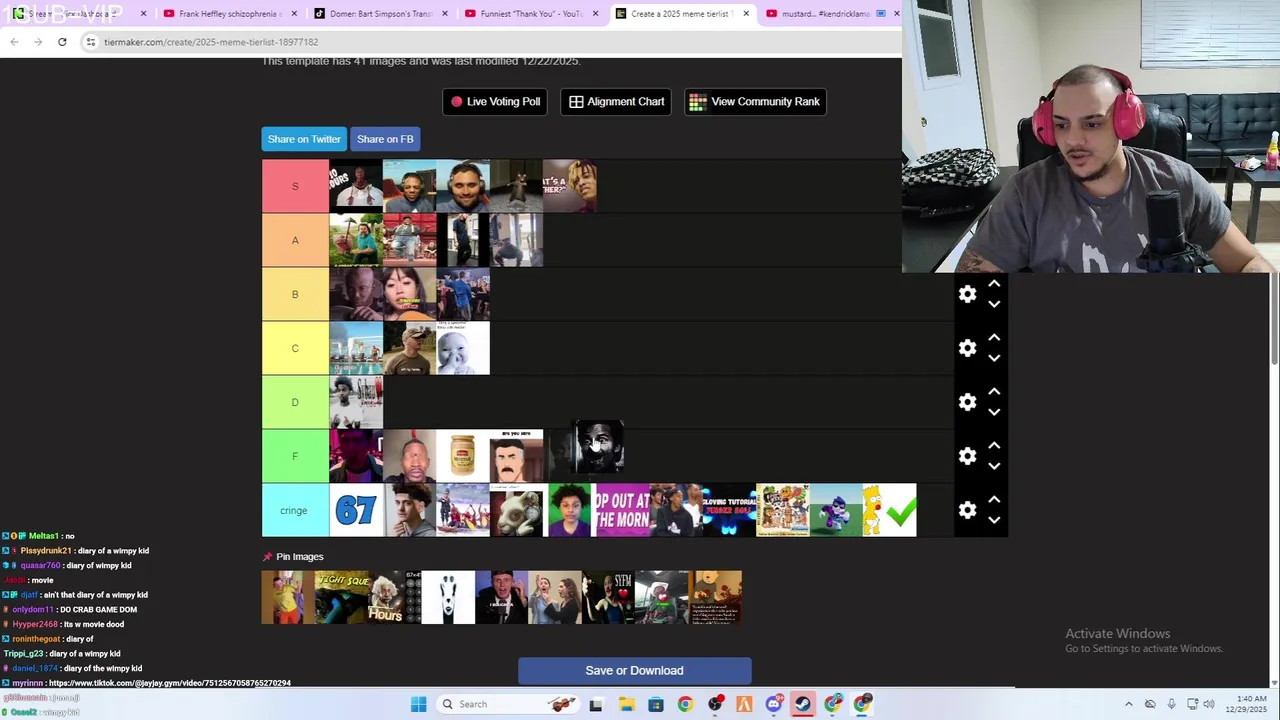Move the C tier row down
Viewport: 1280px width, 720px height.
(994, 358)
